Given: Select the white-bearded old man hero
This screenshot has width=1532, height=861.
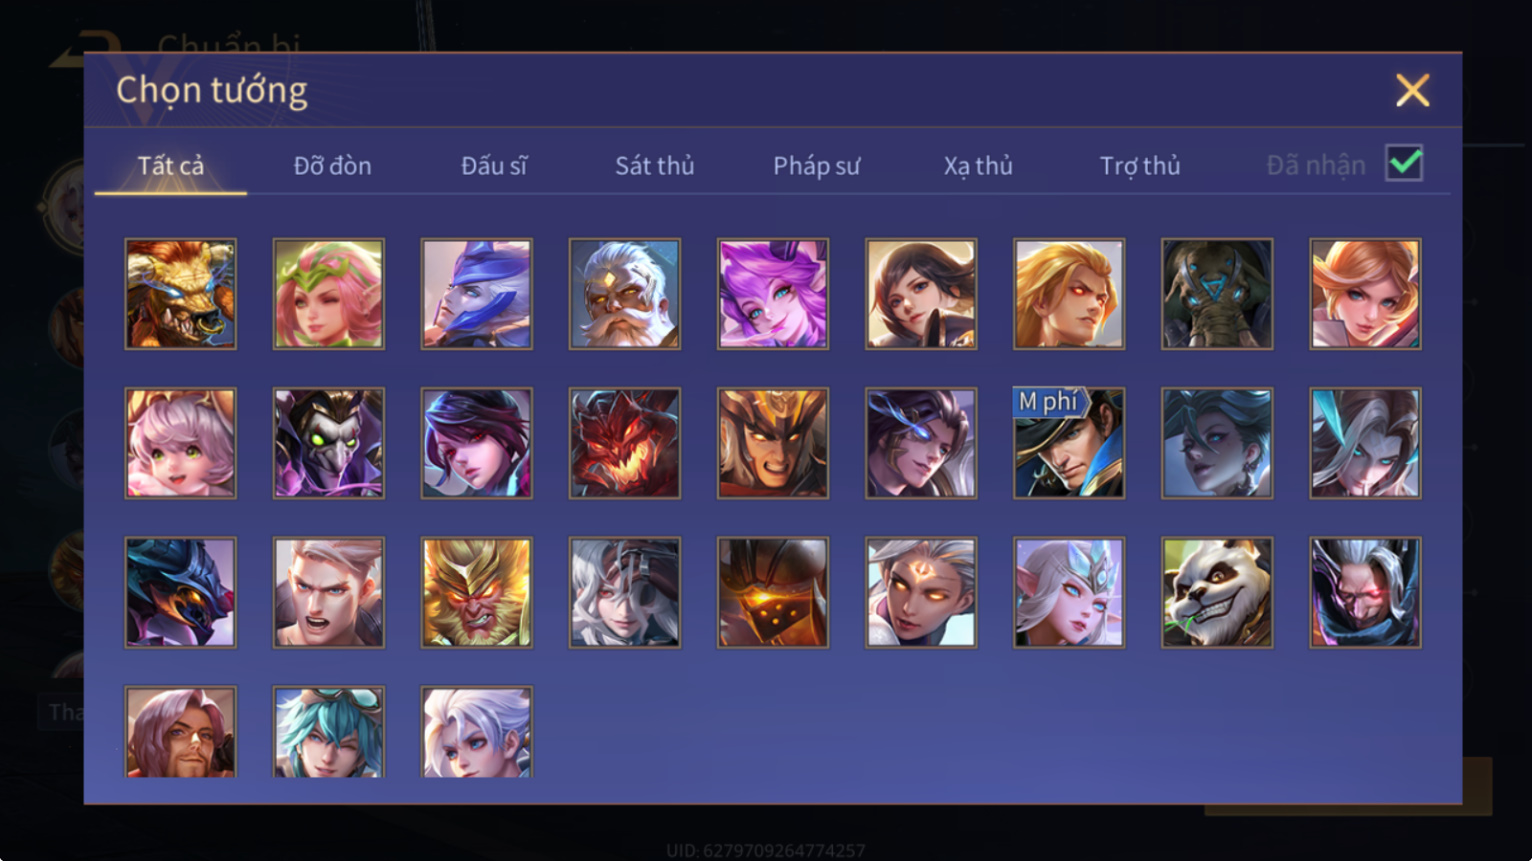Looking at the screenshot, I should coord(625,294).
